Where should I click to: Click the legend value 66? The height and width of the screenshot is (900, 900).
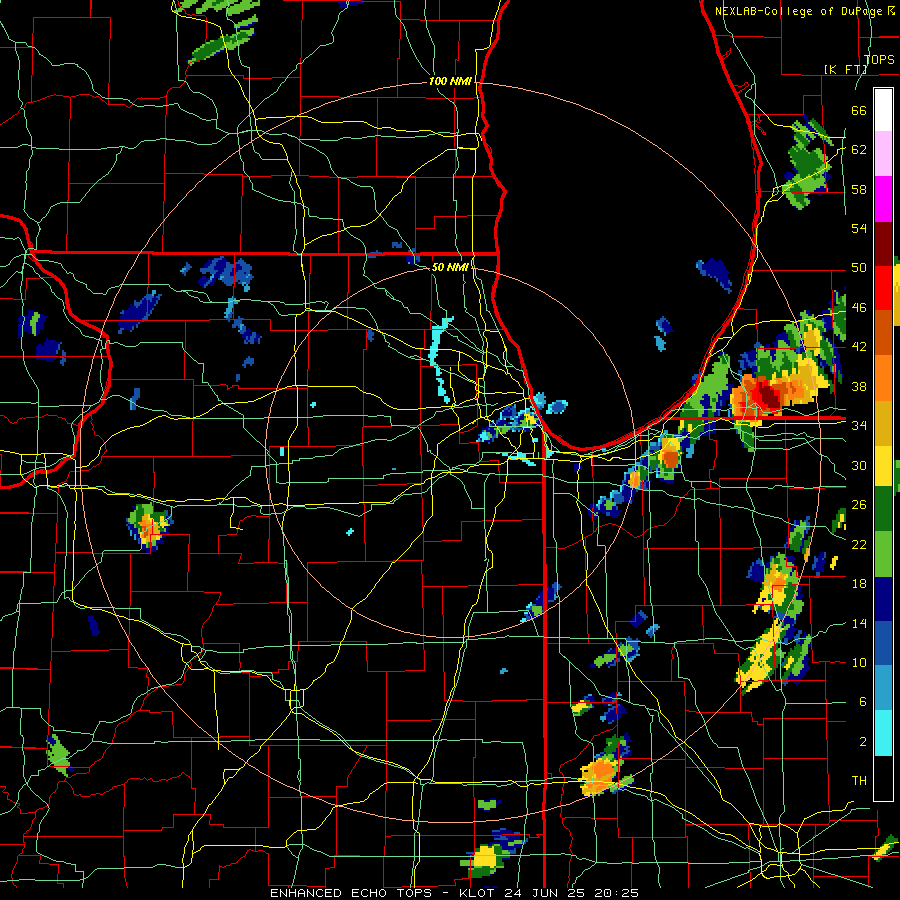(859, 110)
